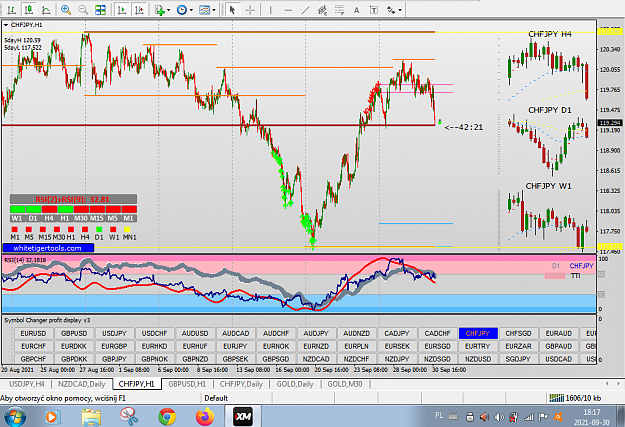Image resolution: width=625 pixels, height=427 pixels.
Task: Toggle chart auto scroll
Action: coord(122,10)
